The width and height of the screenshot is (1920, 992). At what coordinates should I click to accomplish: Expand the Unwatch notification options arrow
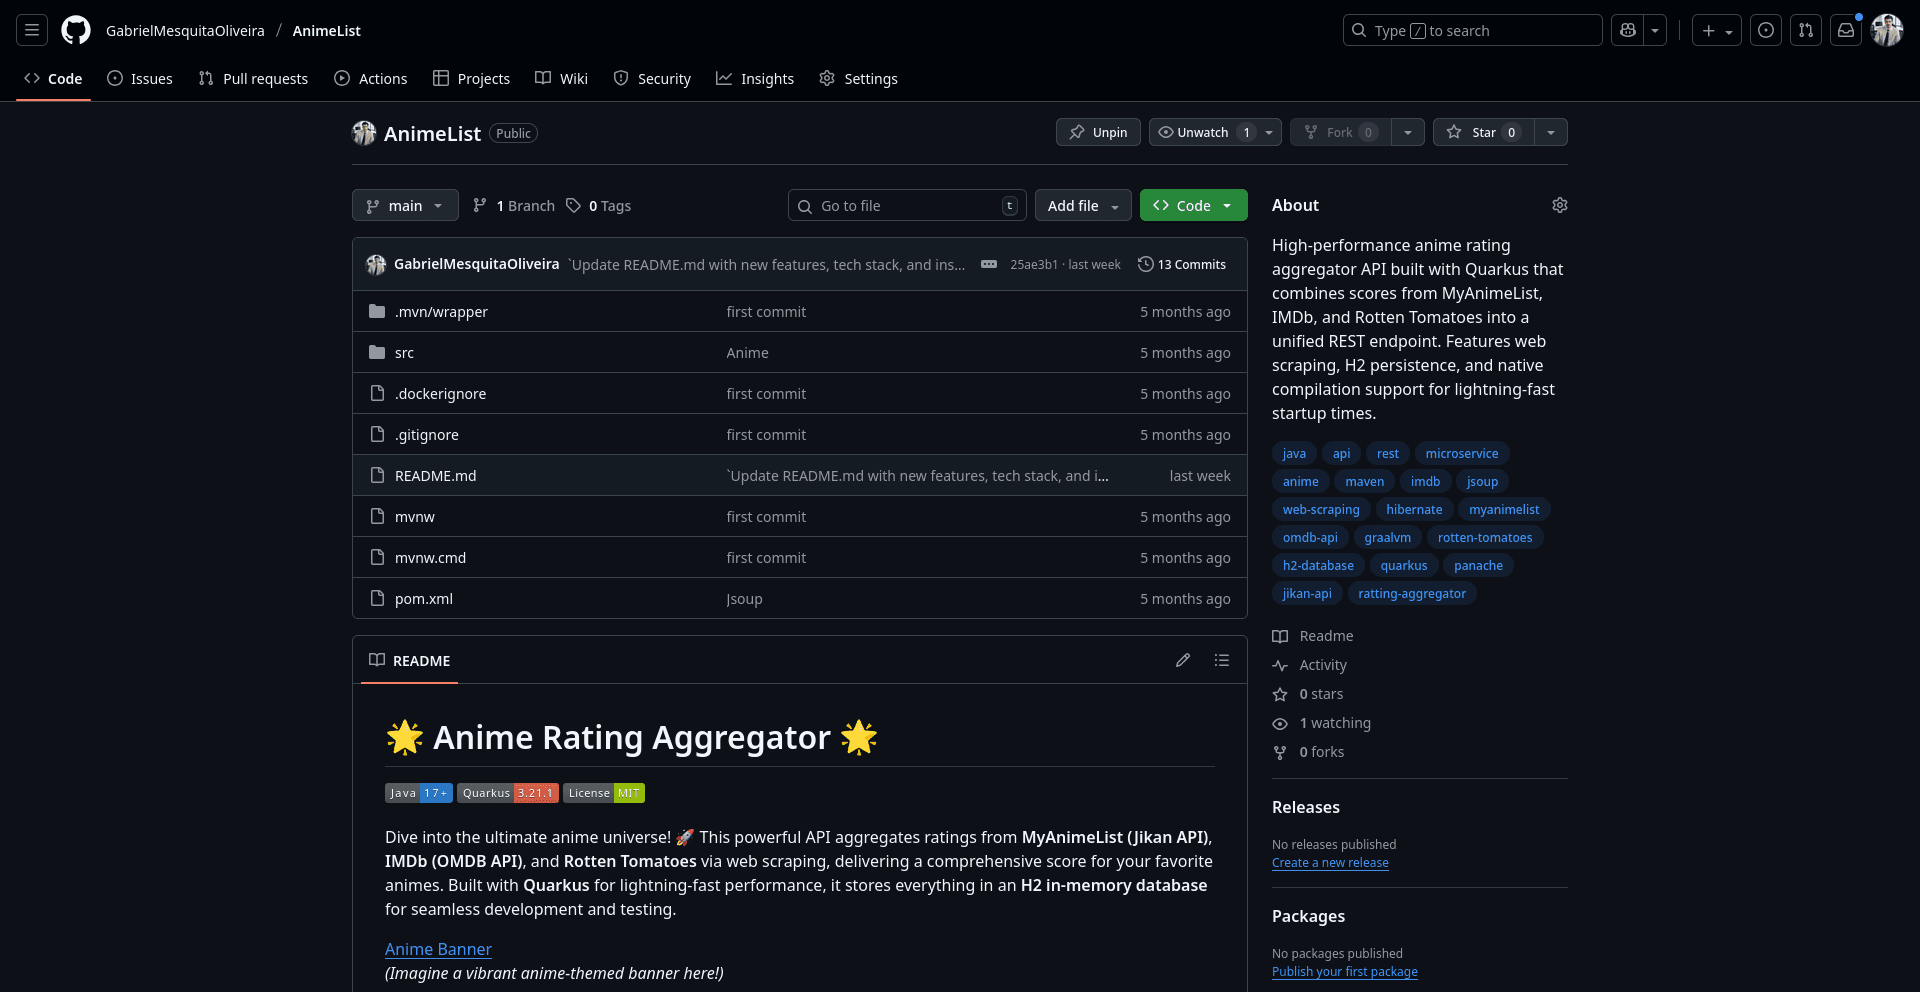click(1270, 132)
